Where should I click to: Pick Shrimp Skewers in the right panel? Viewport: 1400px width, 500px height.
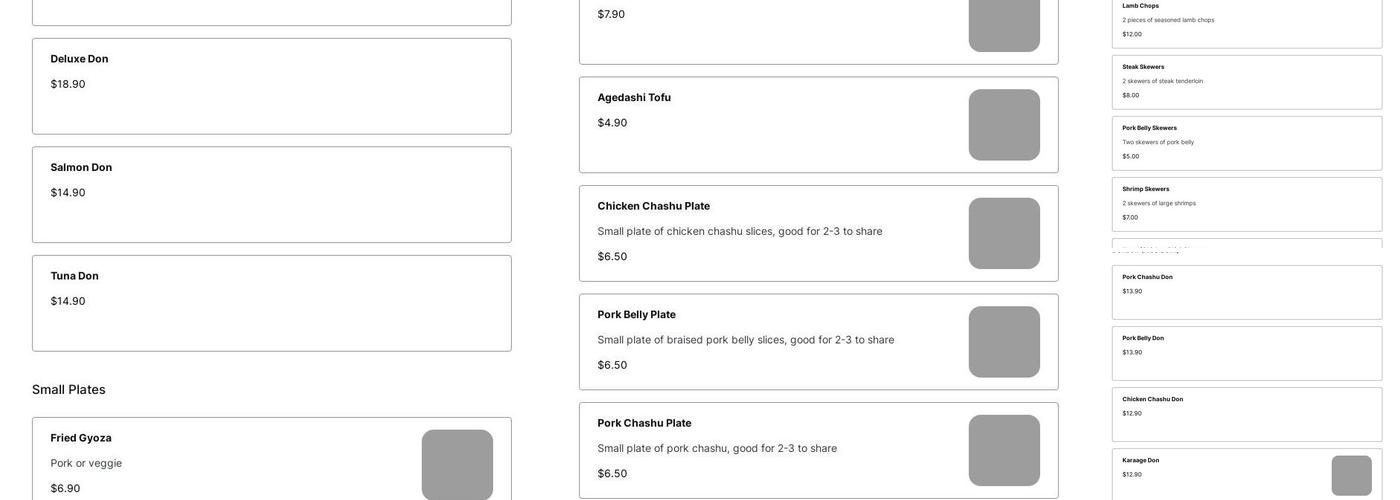1247,204
